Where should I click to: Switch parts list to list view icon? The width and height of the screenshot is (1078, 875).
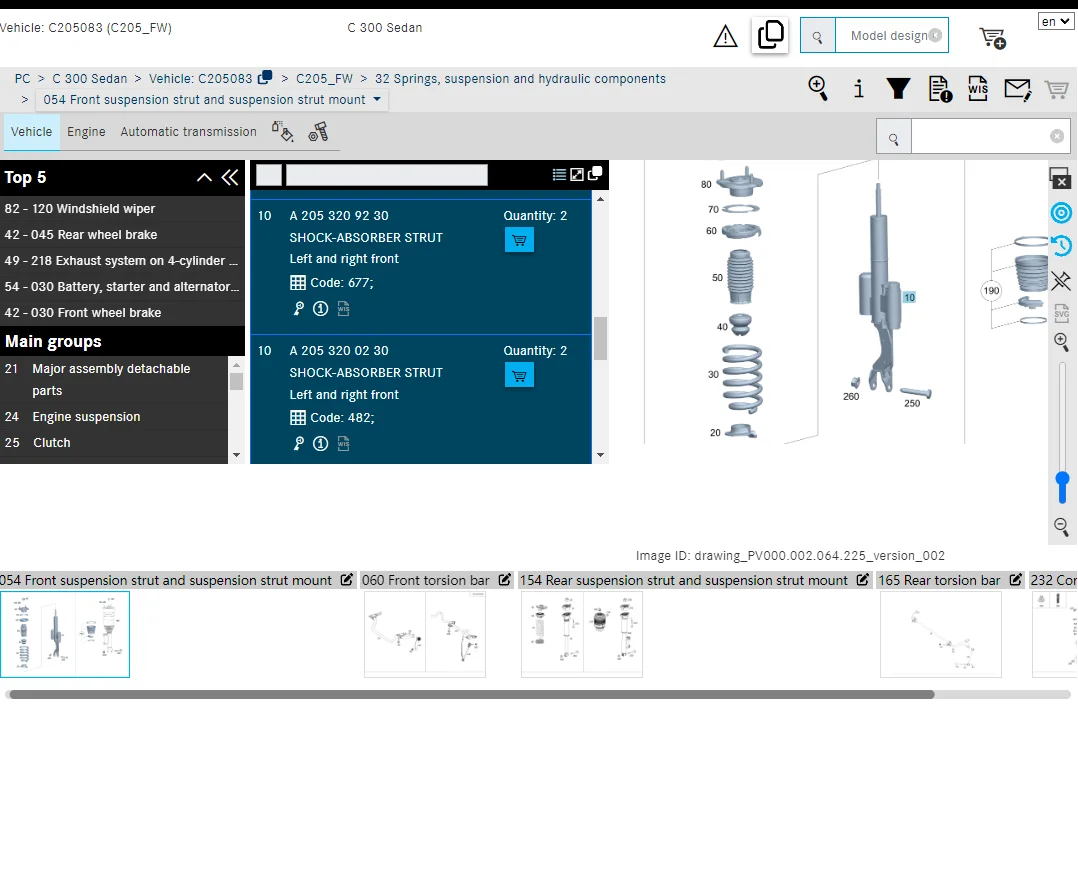pos(559,175)
